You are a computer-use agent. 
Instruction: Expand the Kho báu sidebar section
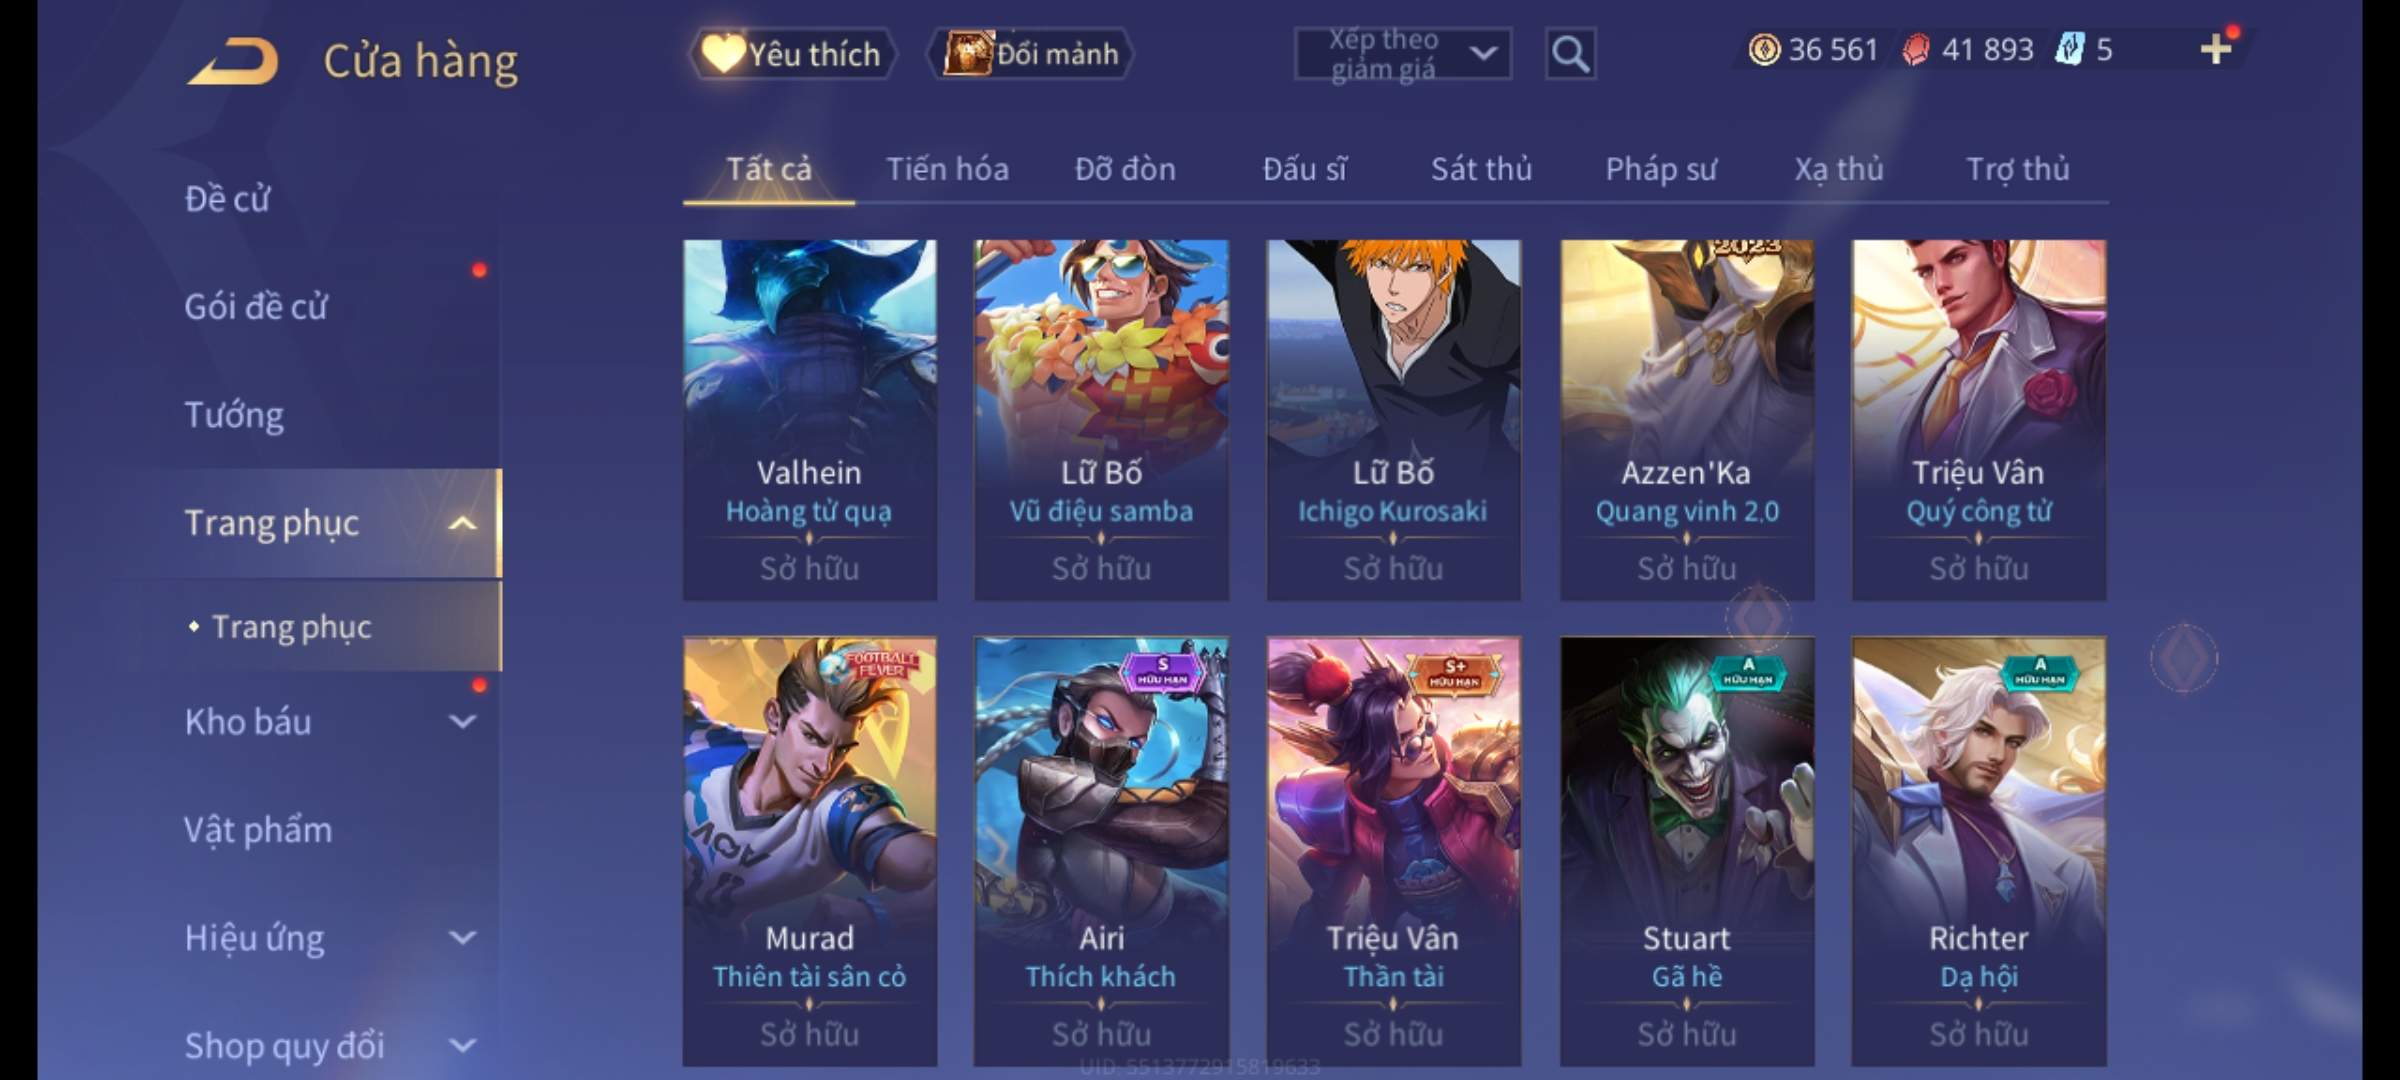[x=462, y=722]
